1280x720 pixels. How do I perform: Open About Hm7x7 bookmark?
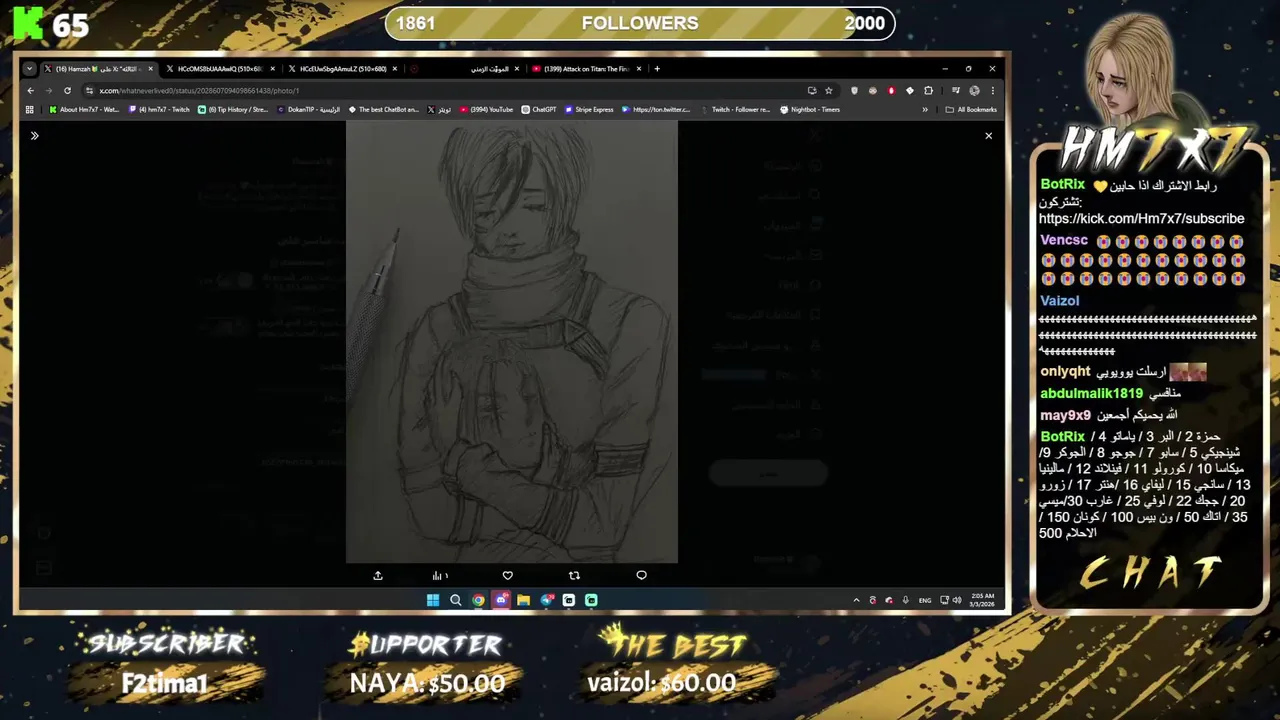coord(84,110)
